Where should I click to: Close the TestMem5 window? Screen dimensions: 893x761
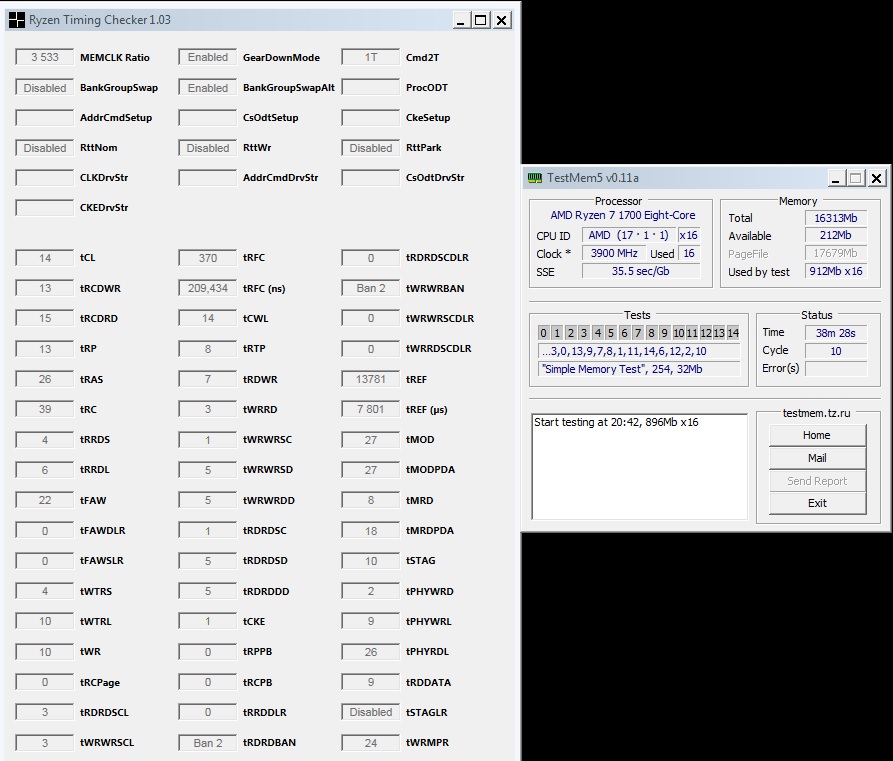876,178
